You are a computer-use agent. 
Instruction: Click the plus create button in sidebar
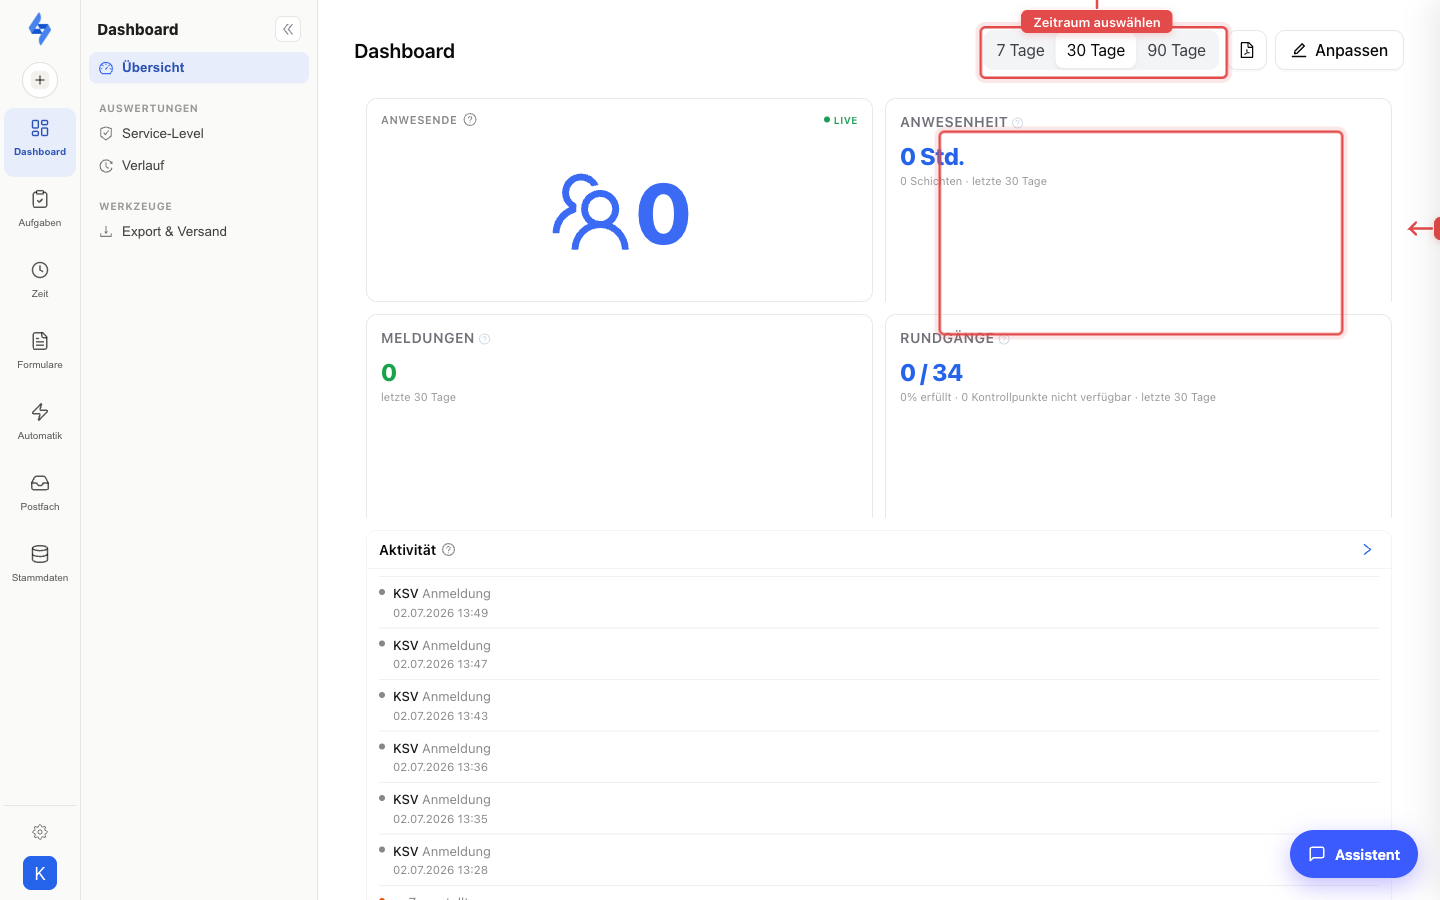[x=40, y=80]
